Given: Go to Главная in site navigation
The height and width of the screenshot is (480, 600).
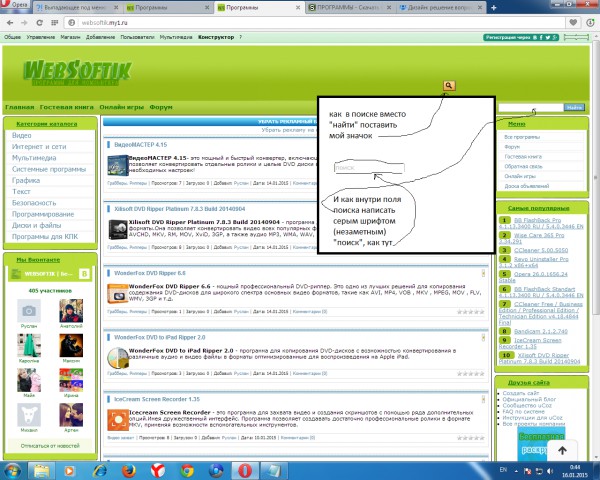Looking at the screenshot, I should click(x=20, y=107).
